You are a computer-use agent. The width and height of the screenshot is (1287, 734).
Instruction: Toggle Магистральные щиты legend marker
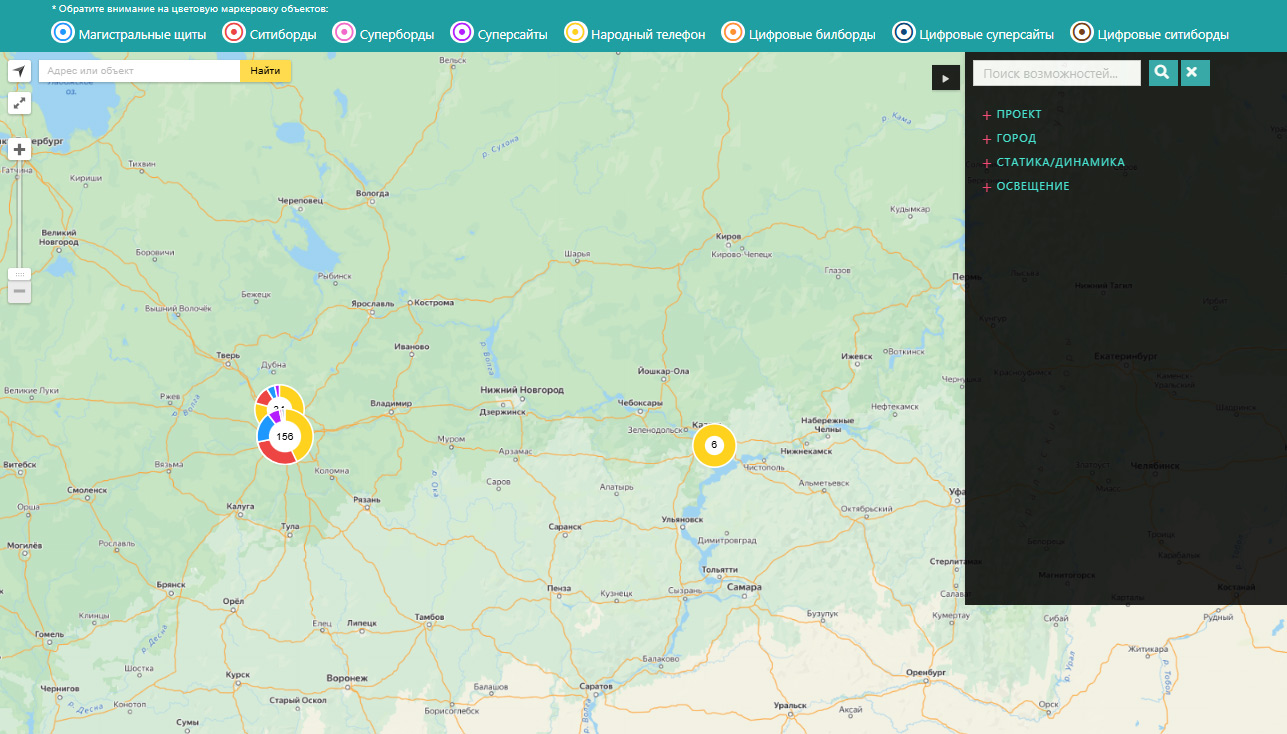tap(63, 33)
